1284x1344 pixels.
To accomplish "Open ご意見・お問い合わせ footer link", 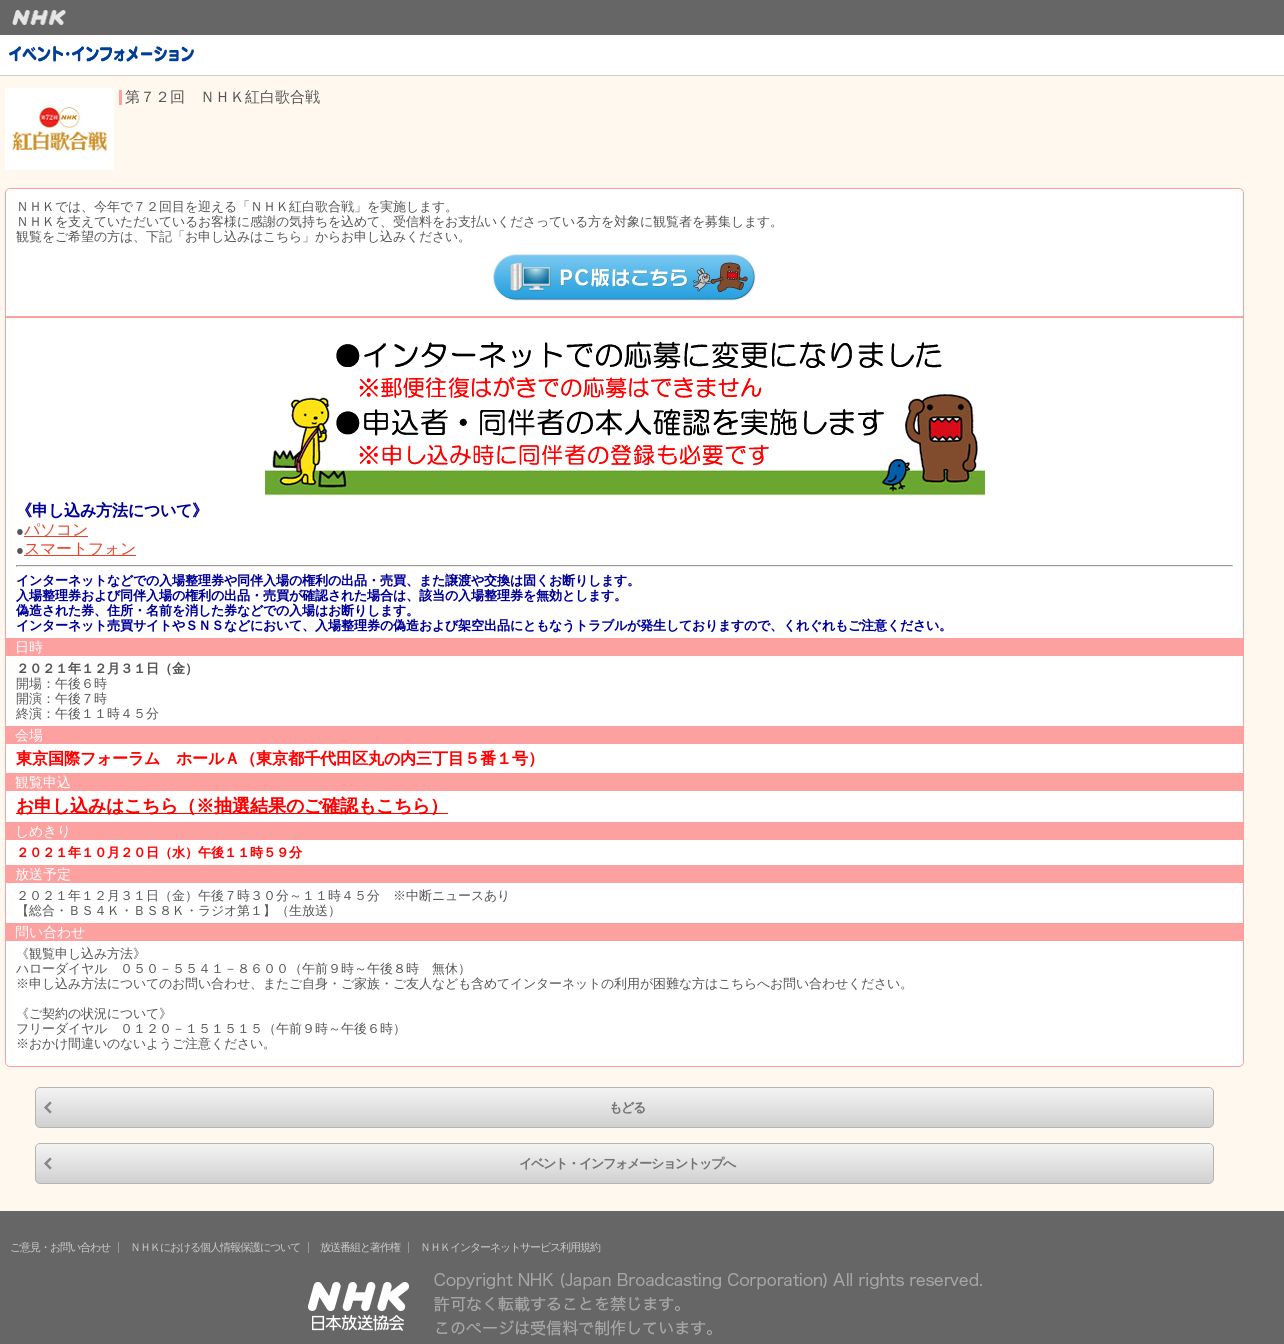I will coord(61,1248).
